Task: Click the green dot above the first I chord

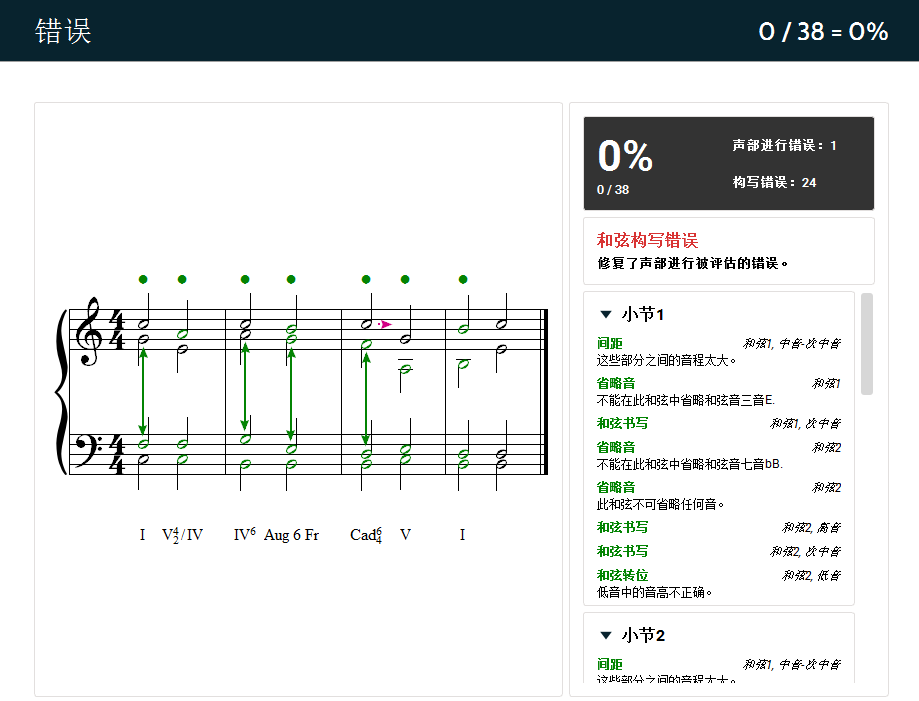Action: 143,280
